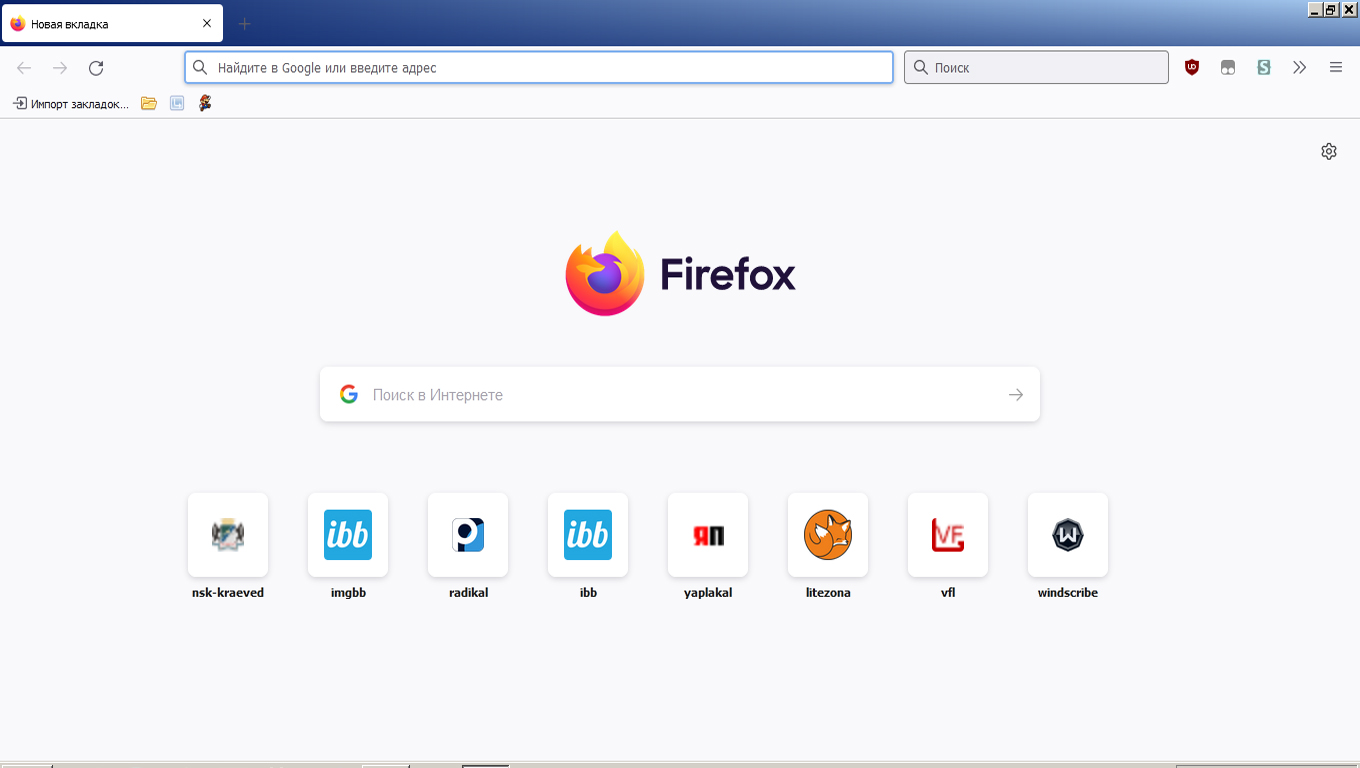The width and height of the screenshot is (1360, 768).
Task: Open the radikal shortcut tile
Action: (x=468, y=535)
